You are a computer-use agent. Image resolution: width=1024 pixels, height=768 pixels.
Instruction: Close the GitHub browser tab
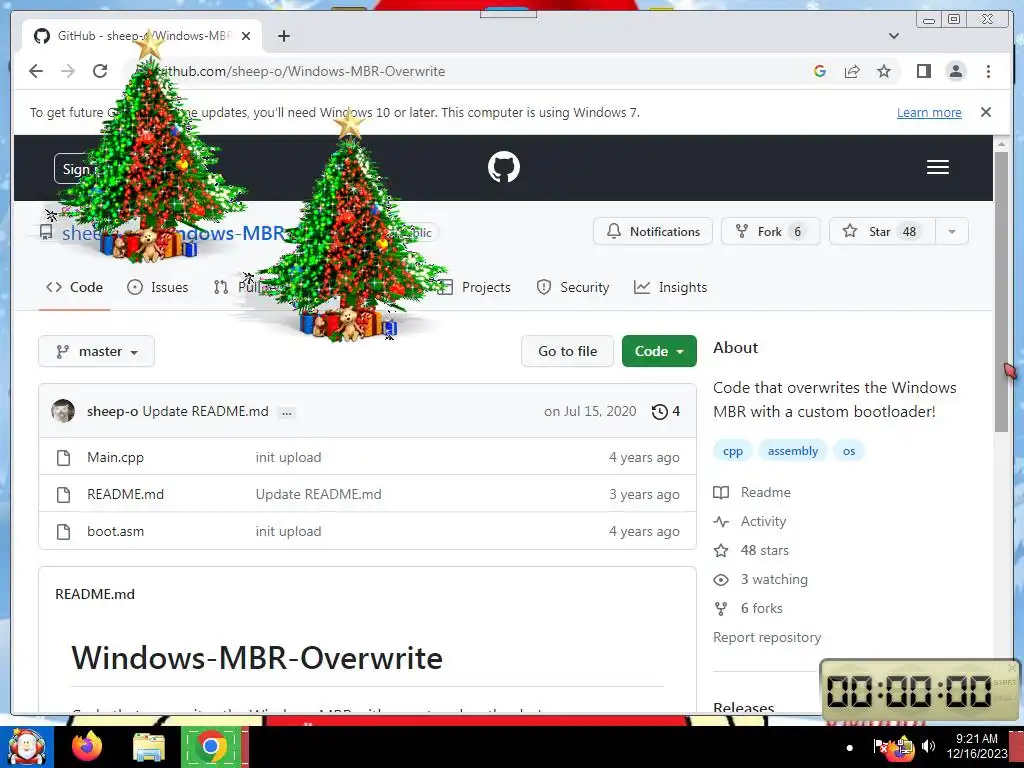click(246, 36)
